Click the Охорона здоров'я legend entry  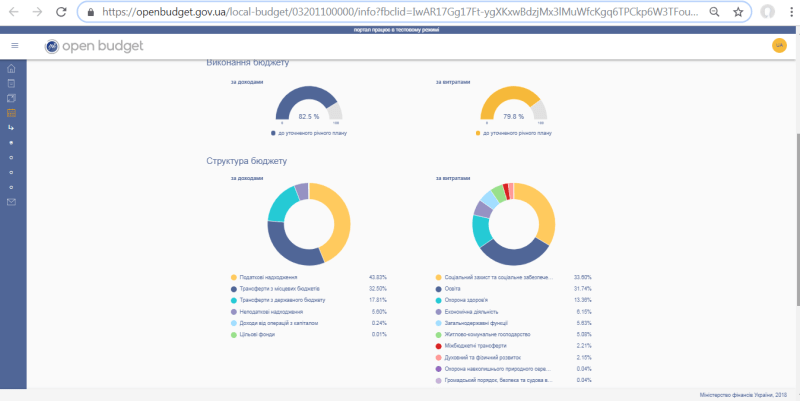(468, 298)
